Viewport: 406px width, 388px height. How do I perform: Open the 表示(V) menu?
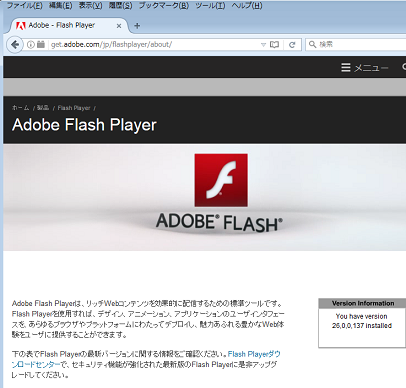tap(90, 5)
